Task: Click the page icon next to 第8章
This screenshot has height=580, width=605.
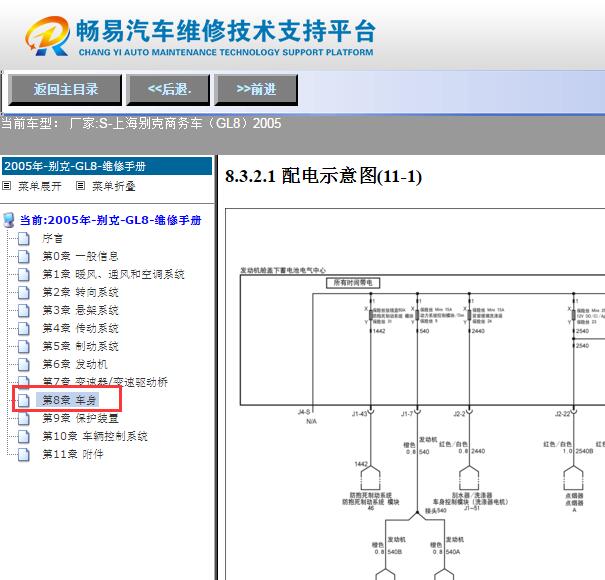Action: click(x=24, y=400)
